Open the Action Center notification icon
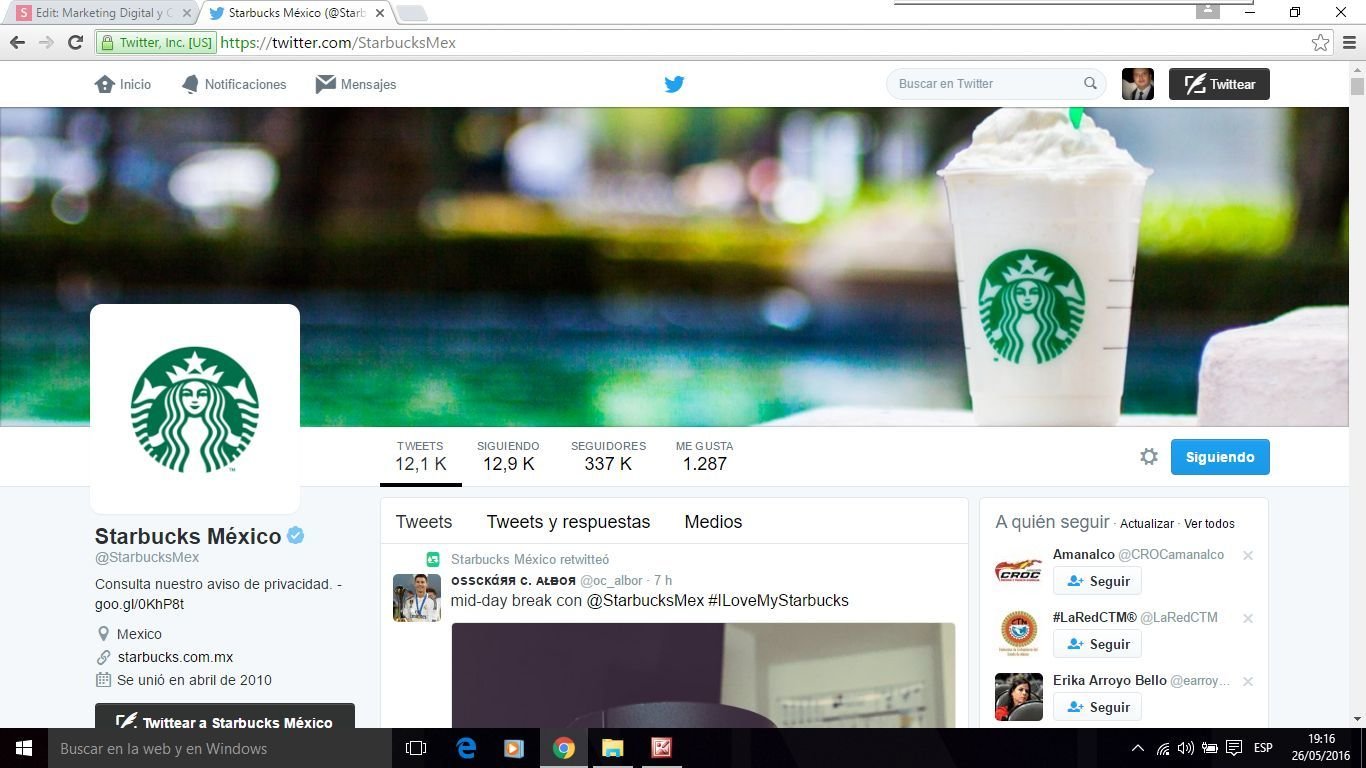Image resolution: width=1366 pixels, height=768 pixels. coord(1234,748)
